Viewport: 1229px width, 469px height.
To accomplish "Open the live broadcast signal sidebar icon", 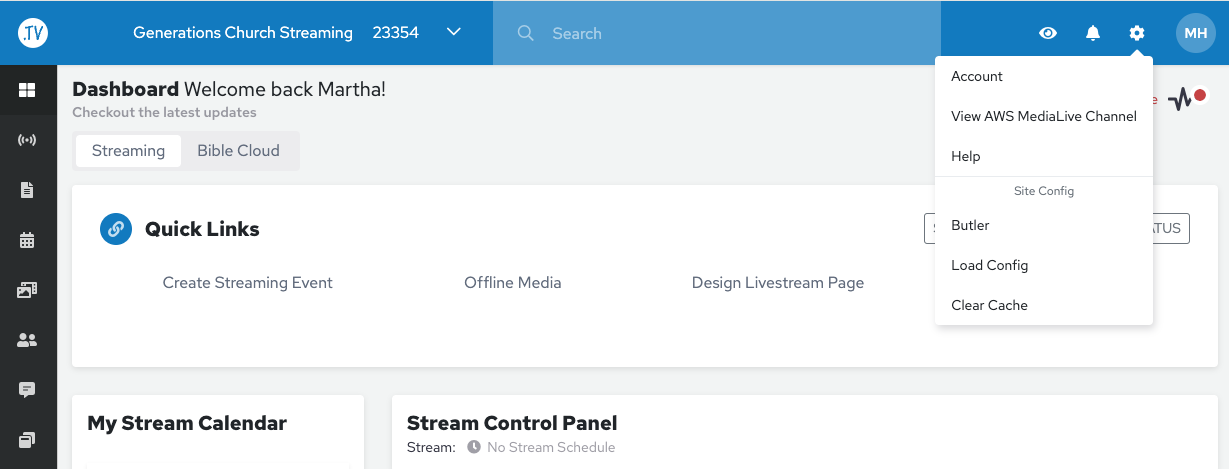I will [x=27, y=140].
